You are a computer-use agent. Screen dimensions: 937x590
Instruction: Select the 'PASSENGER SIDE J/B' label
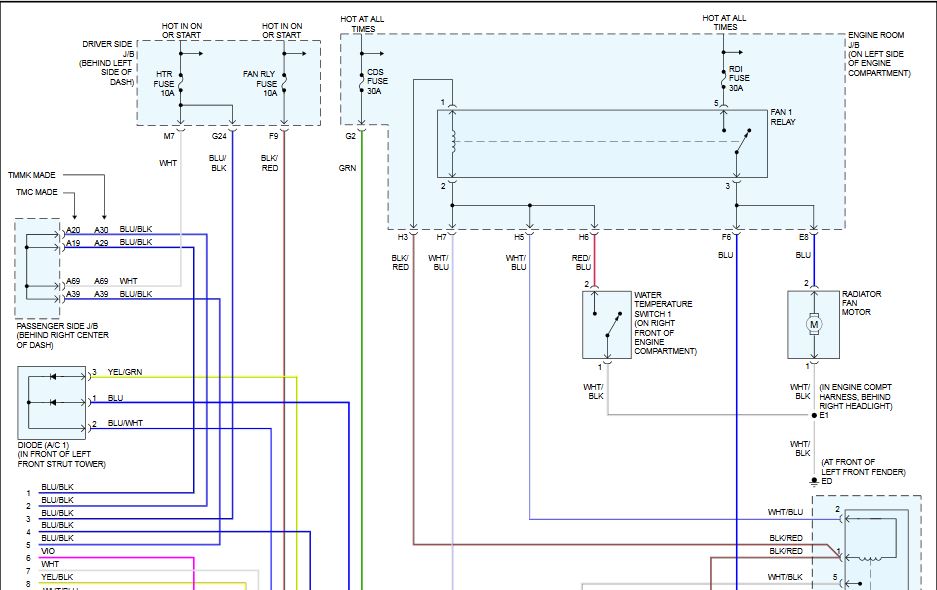point(57,326)
